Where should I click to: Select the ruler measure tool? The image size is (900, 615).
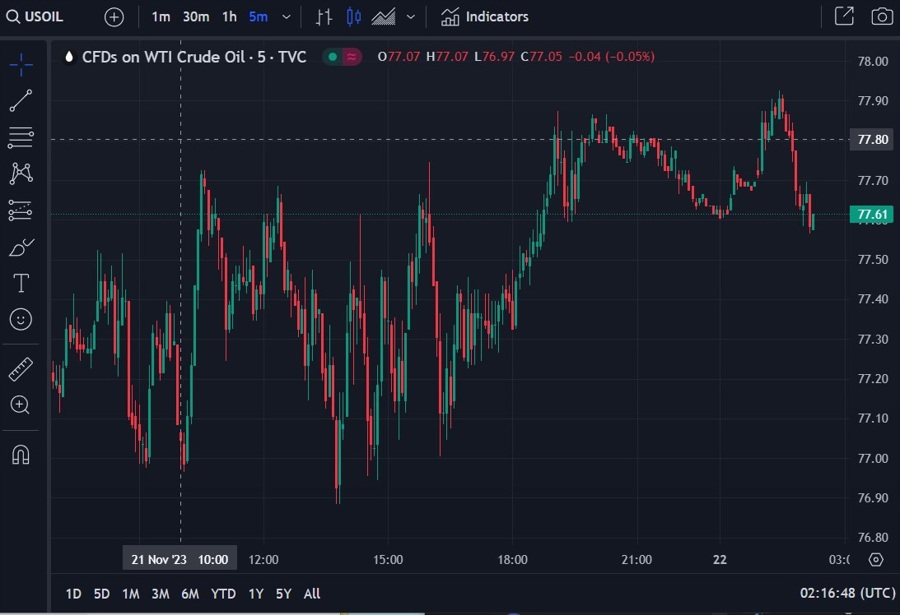tap(21, 369)
